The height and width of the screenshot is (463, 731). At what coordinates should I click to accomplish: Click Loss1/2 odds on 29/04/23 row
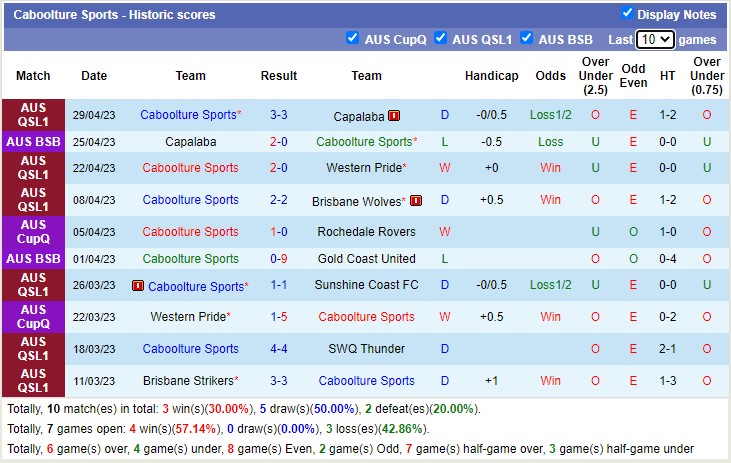click(x=551, y=115)
